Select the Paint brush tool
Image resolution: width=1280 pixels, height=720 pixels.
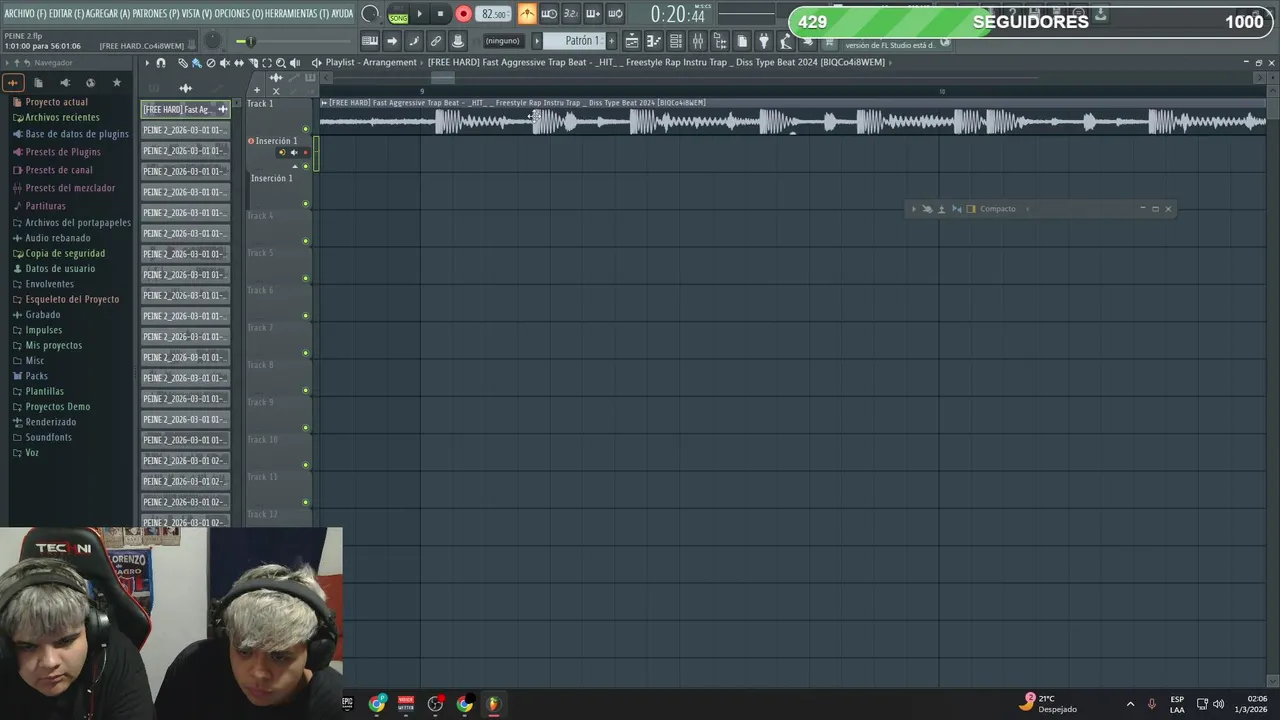click(x=197, y=63)
